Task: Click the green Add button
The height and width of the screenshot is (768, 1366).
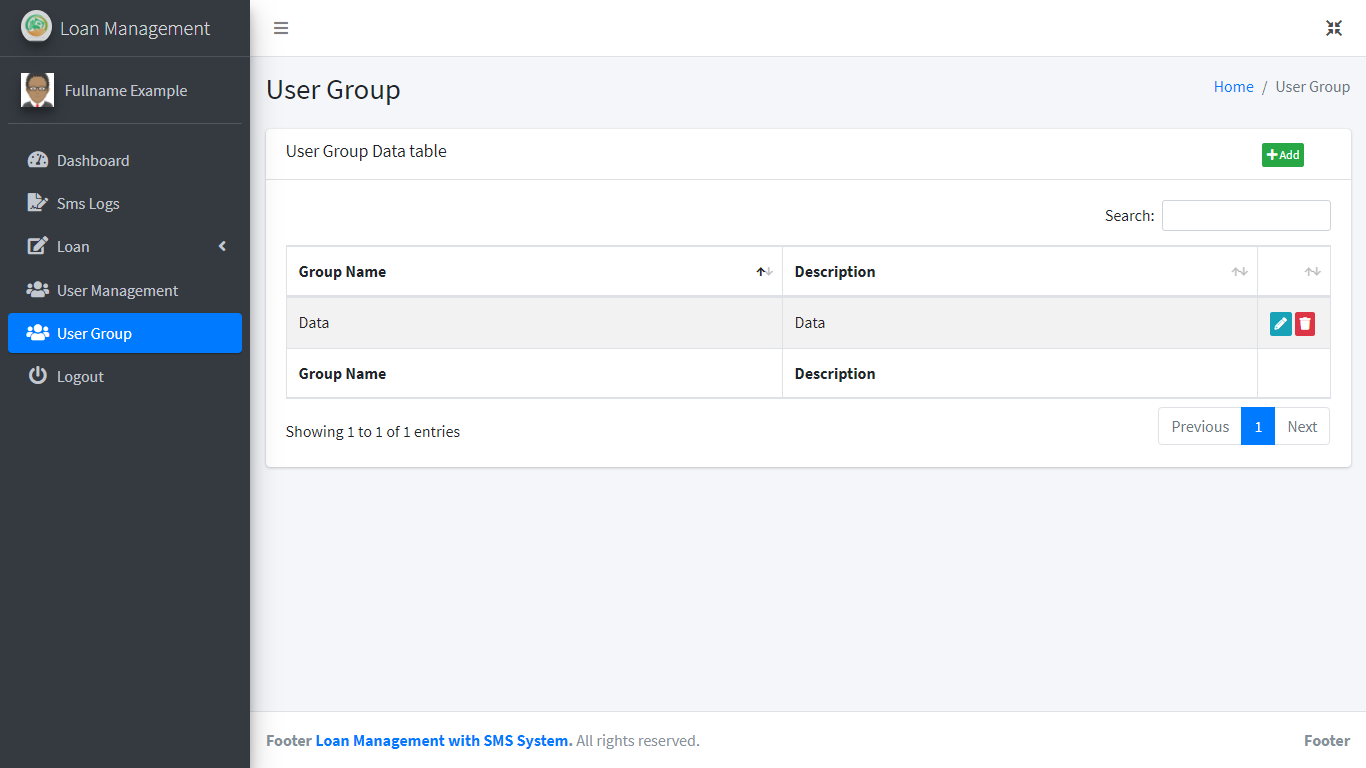Action: coord(1282,155)
